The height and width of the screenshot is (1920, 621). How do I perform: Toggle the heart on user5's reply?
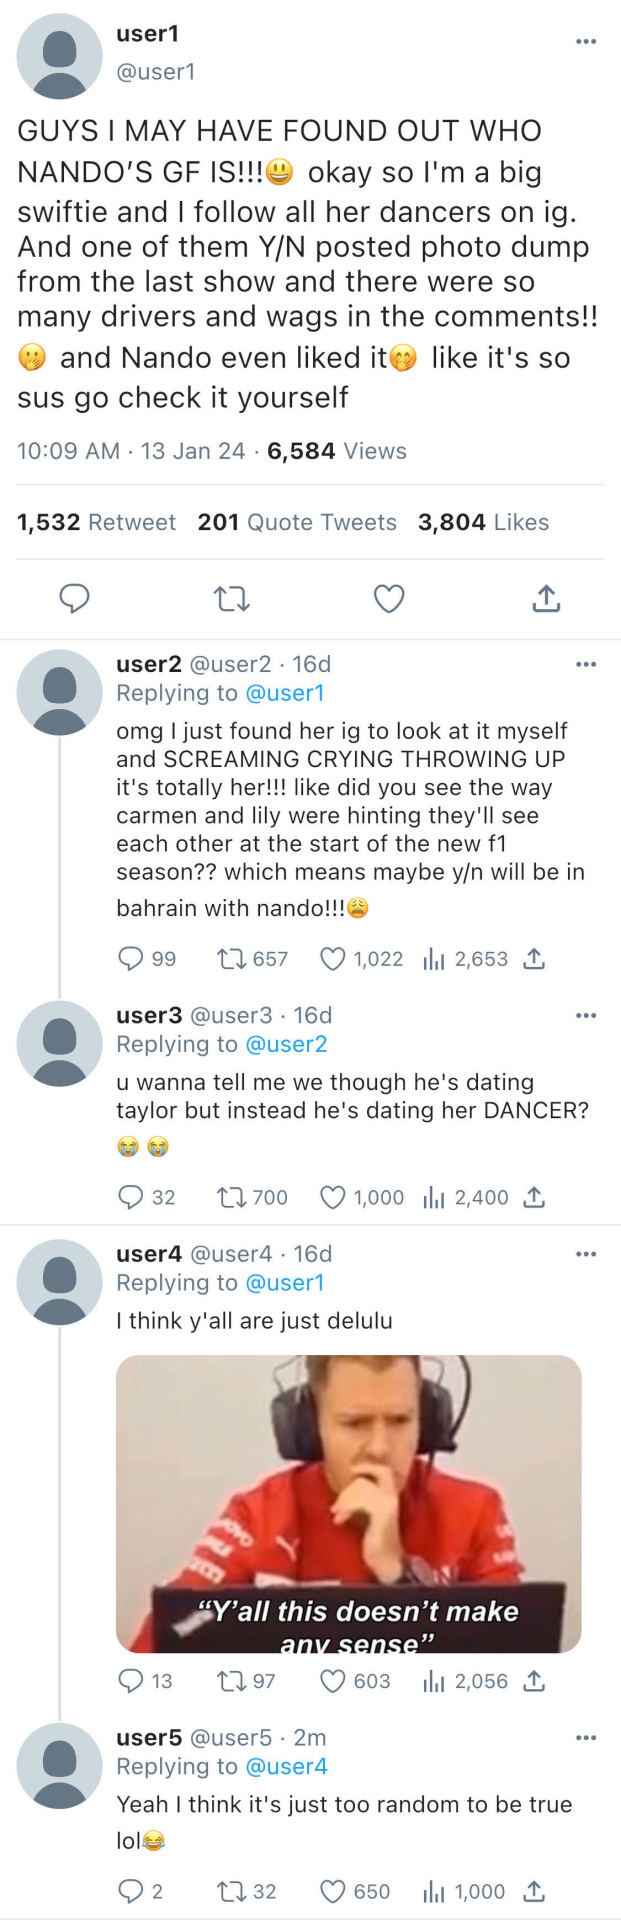(333, 1891)
